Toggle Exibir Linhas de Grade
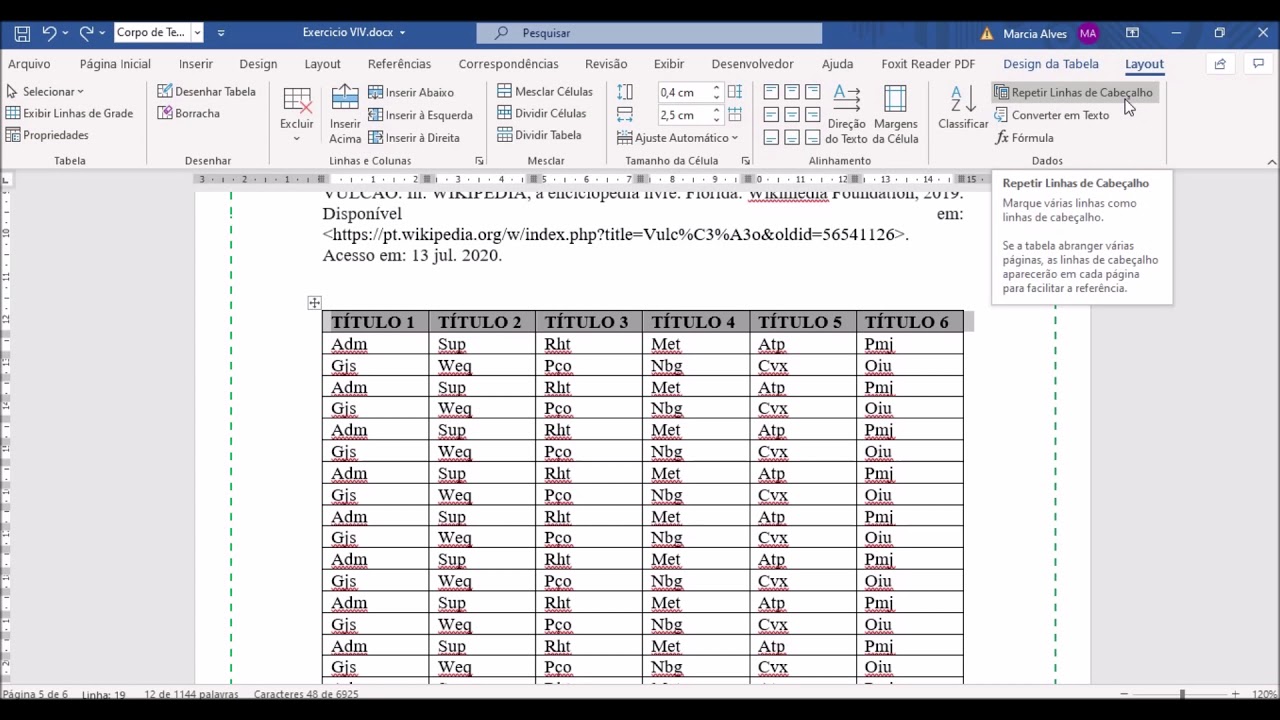 click(69, 114)
